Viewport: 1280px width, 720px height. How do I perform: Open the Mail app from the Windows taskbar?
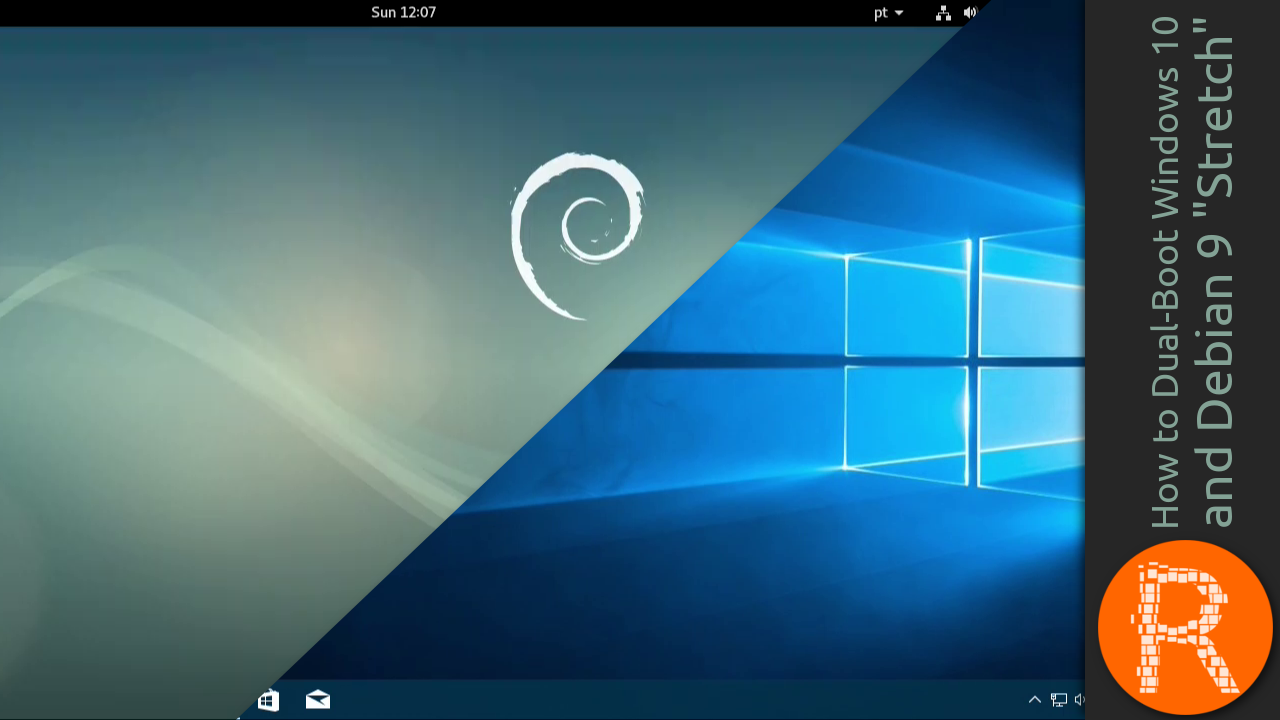click(x=318, y=700)
